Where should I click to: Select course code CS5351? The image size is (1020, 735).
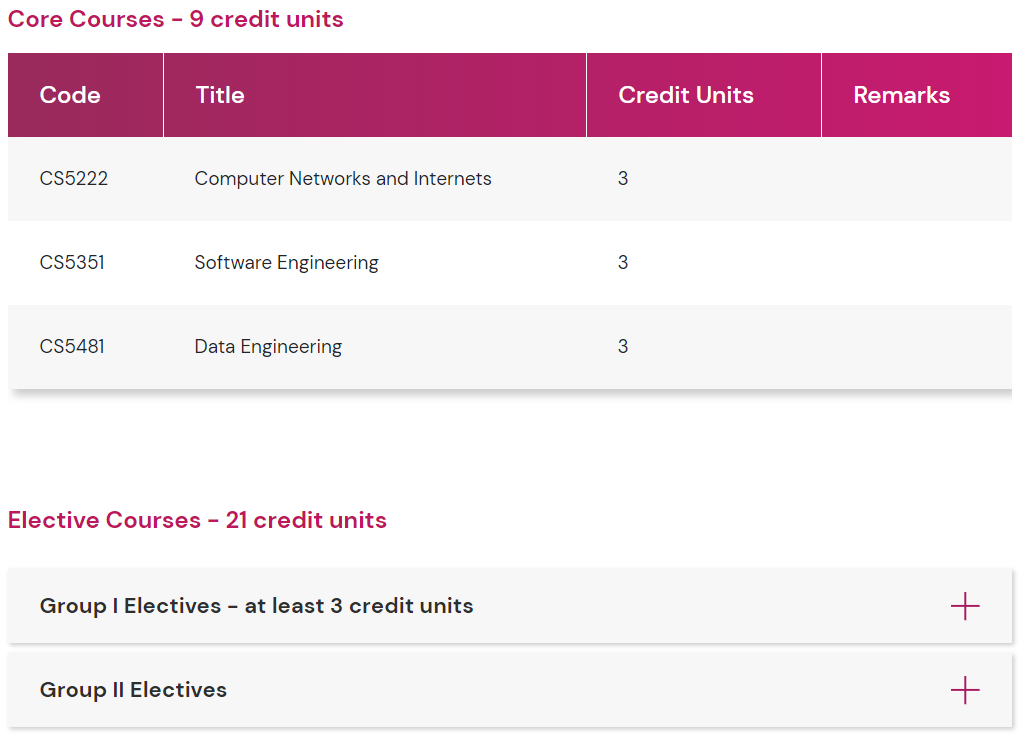coord(72,263)
